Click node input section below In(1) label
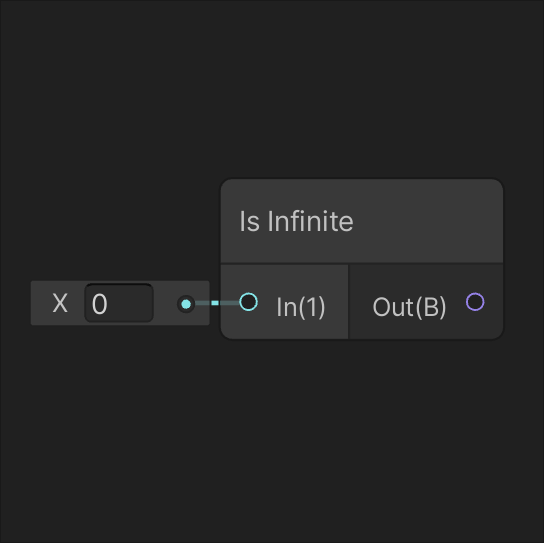This screenshot has width=544, height=543. tap(284, 329)
